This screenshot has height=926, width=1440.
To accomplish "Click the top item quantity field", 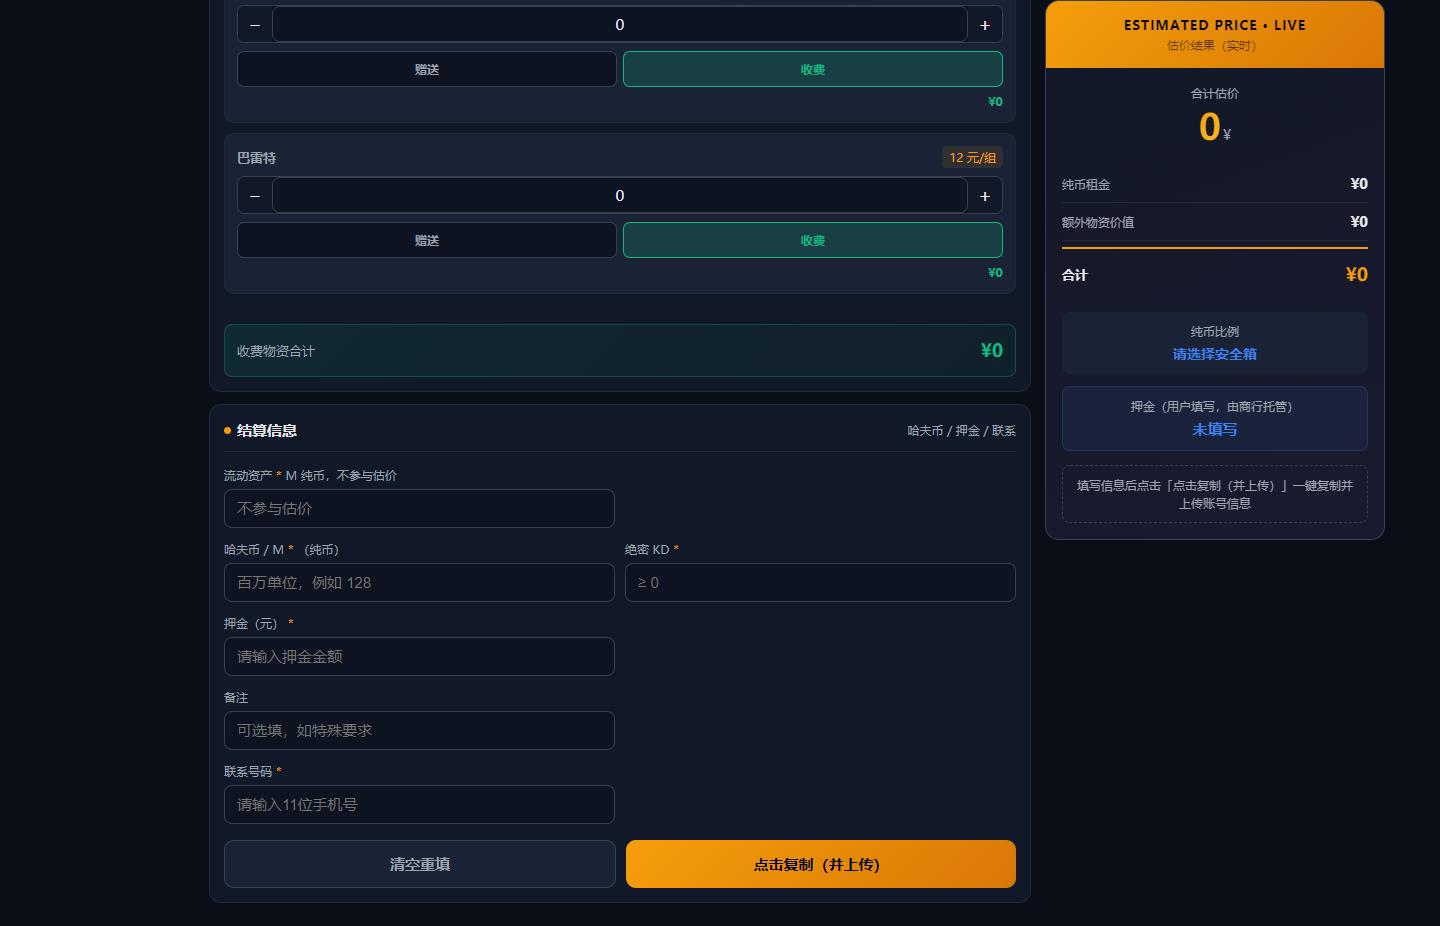I will 620,25.
